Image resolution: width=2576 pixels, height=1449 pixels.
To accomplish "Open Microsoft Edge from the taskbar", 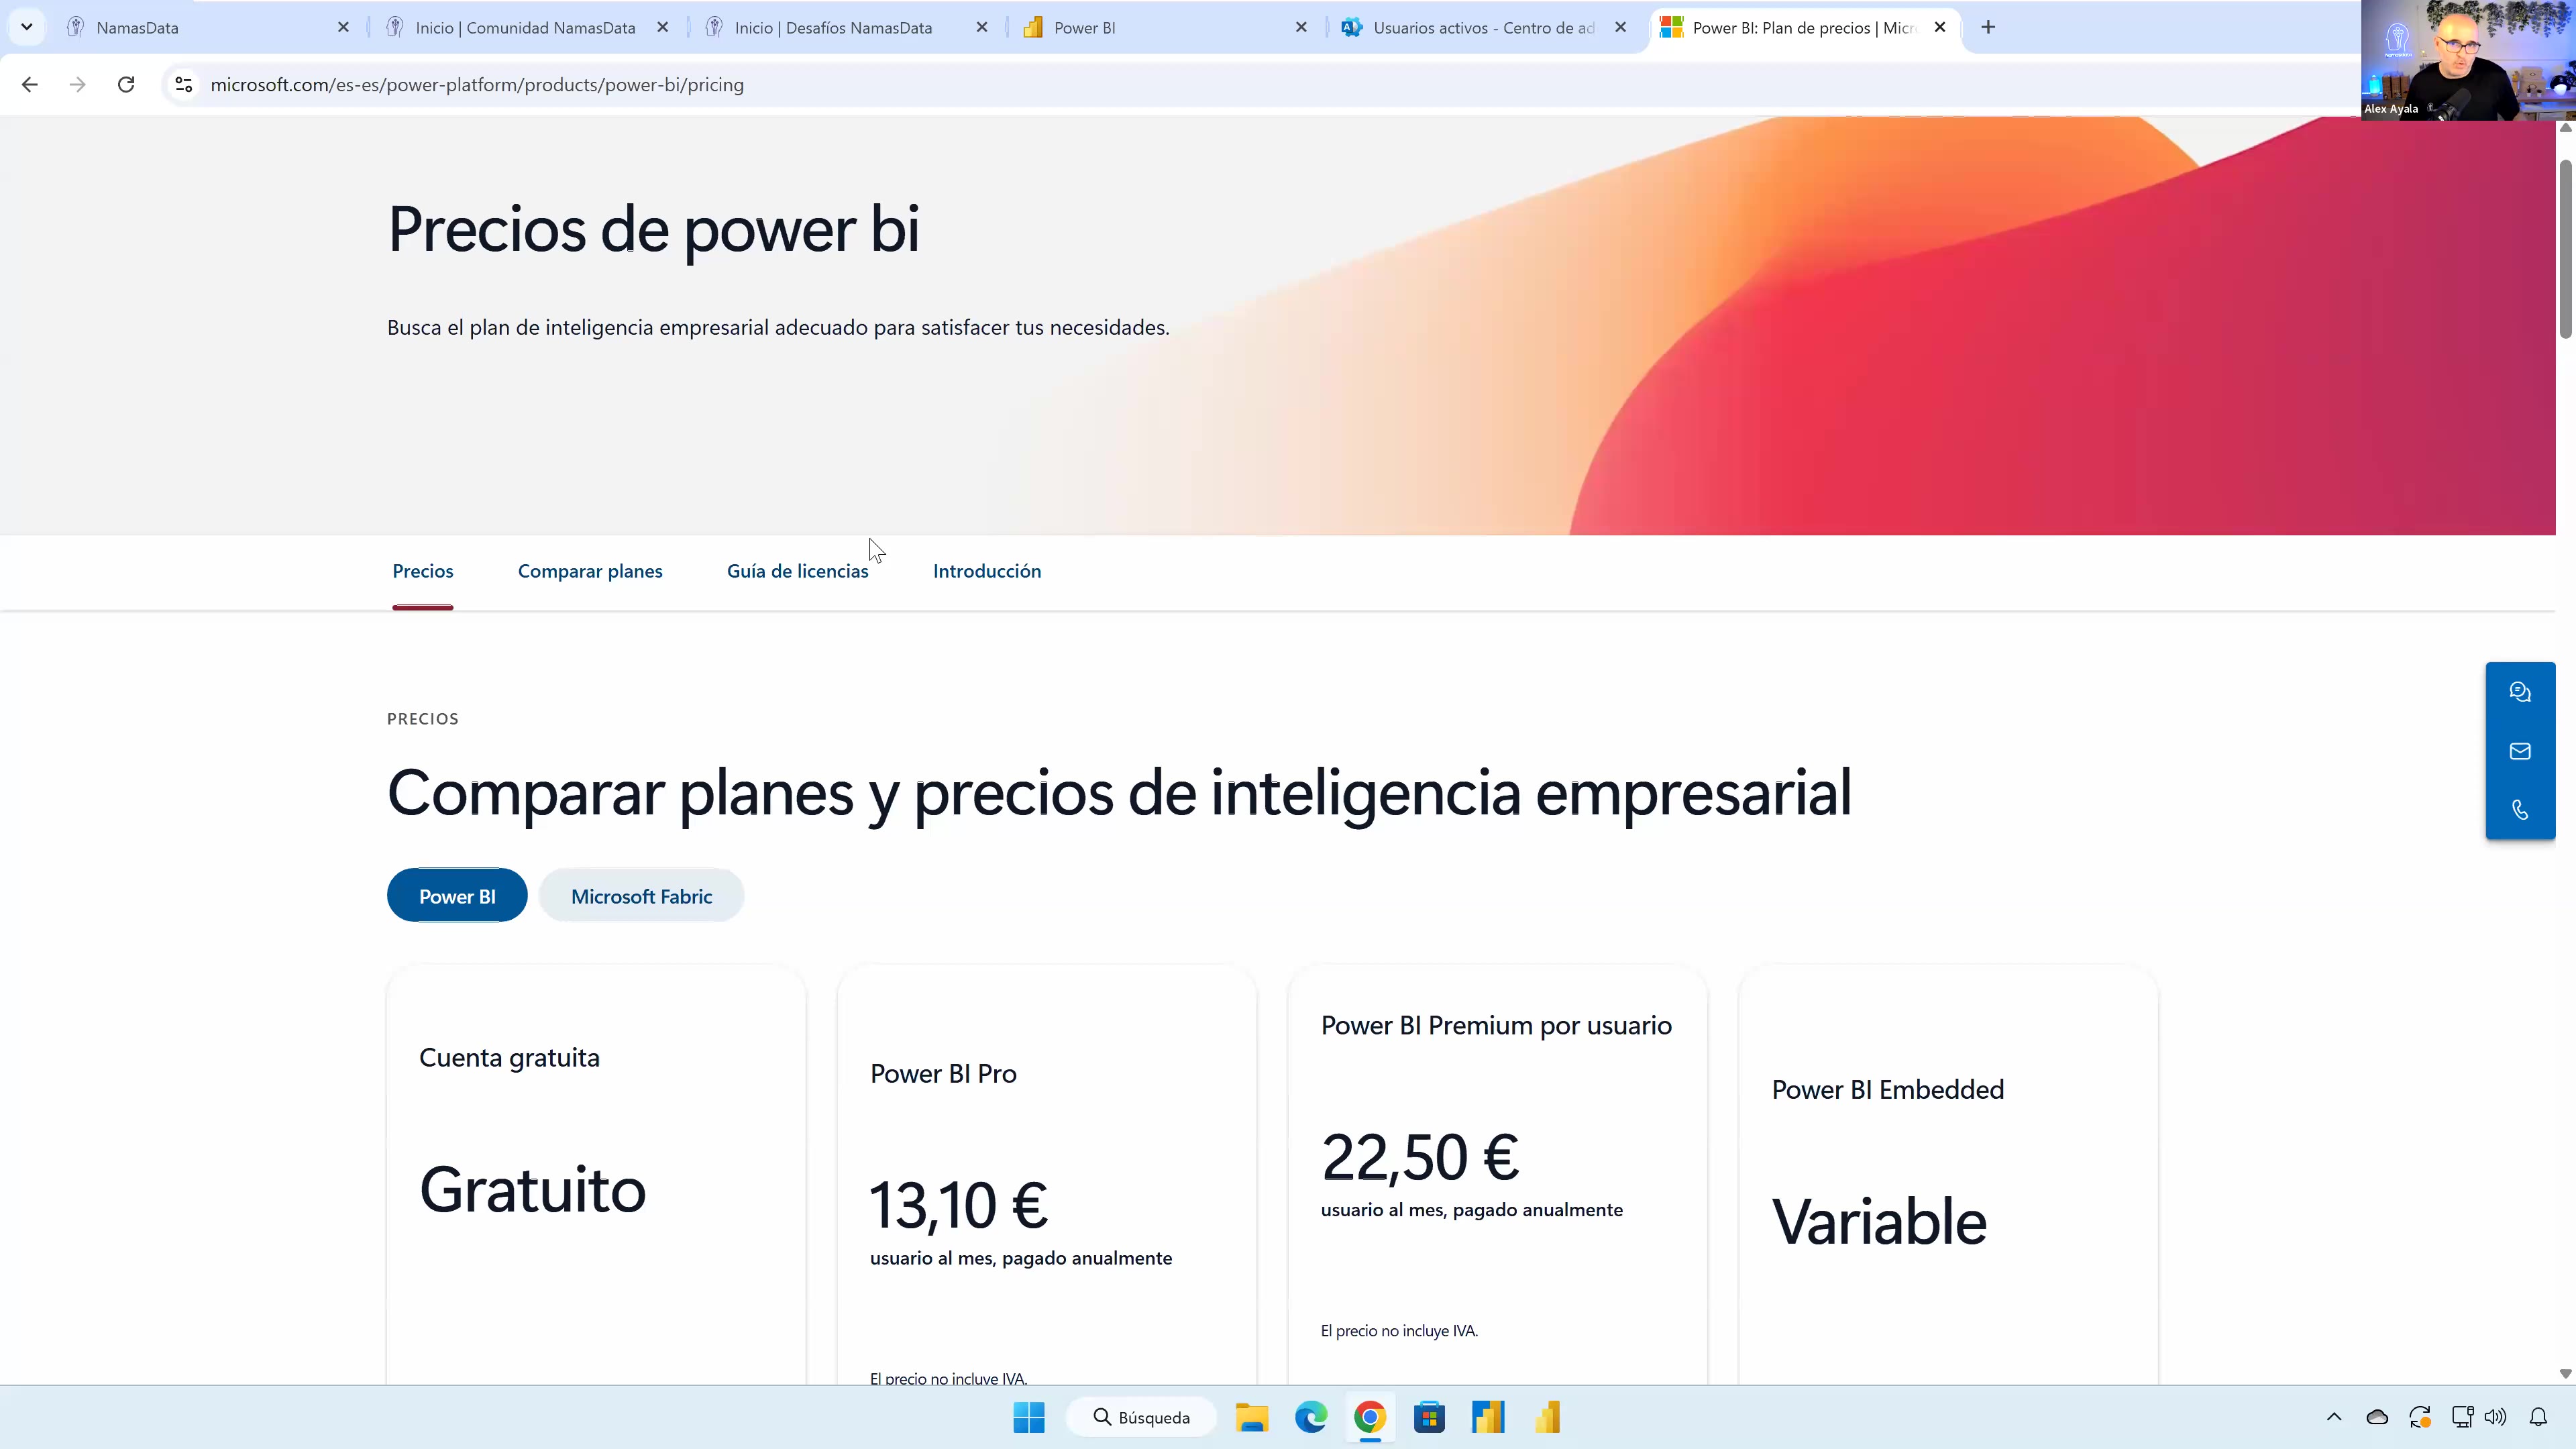I will click(1310, 1417).
